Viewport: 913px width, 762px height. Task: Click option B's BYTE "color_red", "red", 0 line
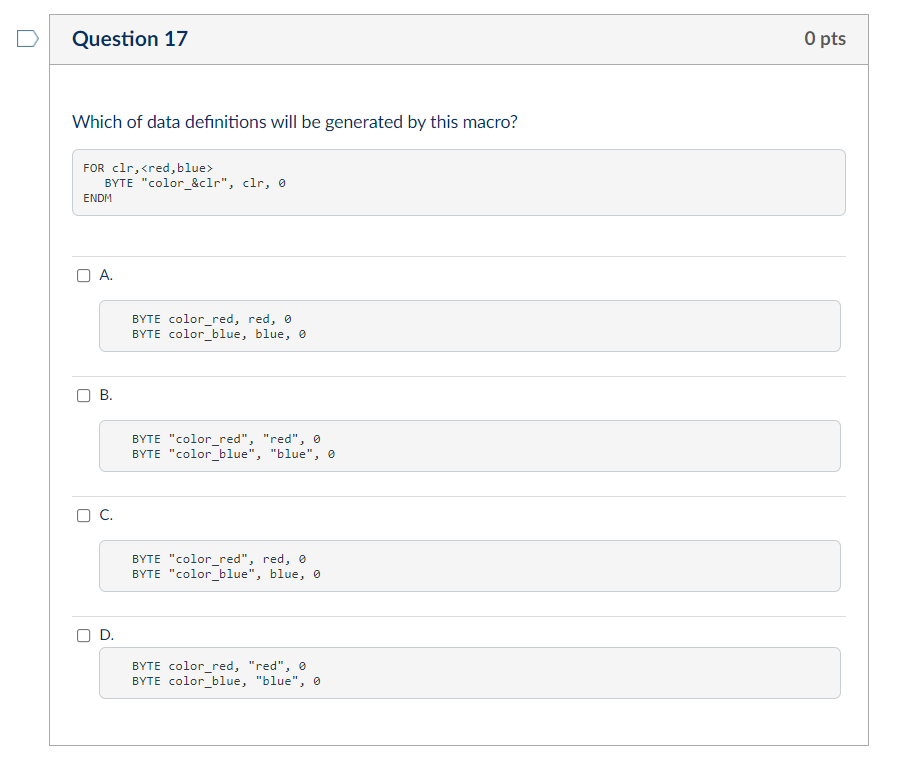[226, 439]
